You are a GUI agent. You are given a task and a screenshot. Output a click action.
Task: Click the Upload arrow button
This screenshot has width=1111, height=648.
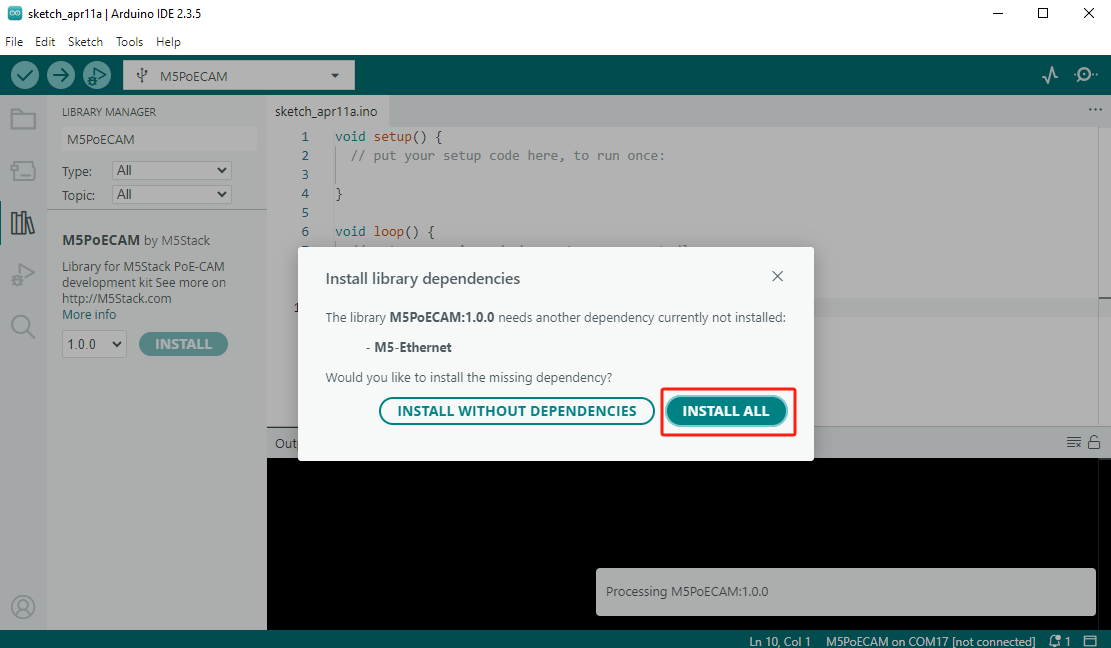coord(61,75)
